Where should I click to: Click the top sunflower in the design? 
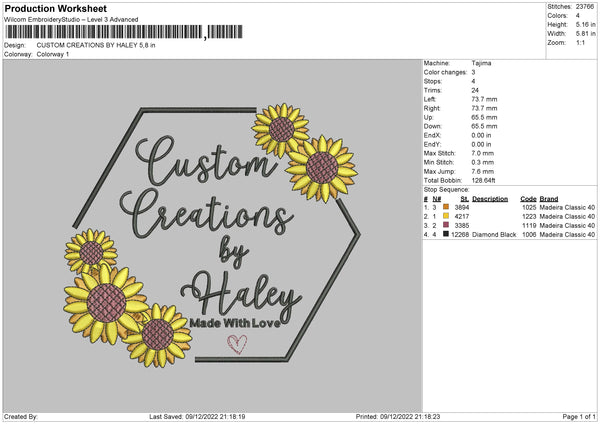(x=281, y=130)
